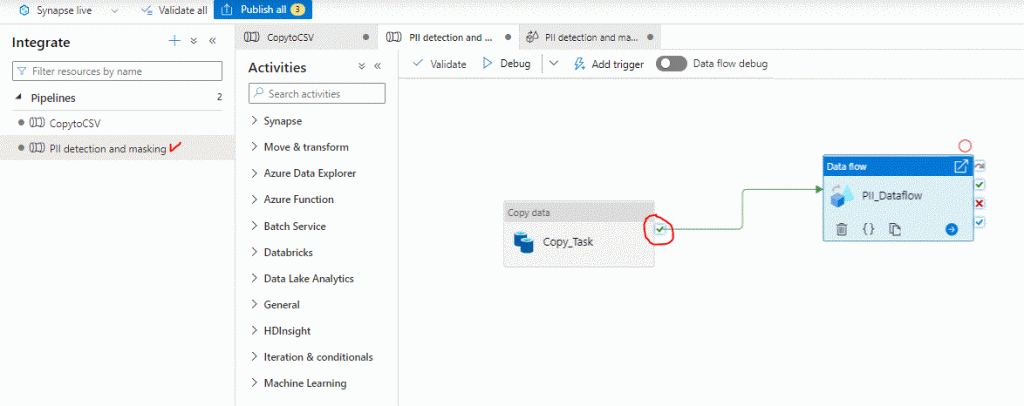Click Add trigger label

617,64
